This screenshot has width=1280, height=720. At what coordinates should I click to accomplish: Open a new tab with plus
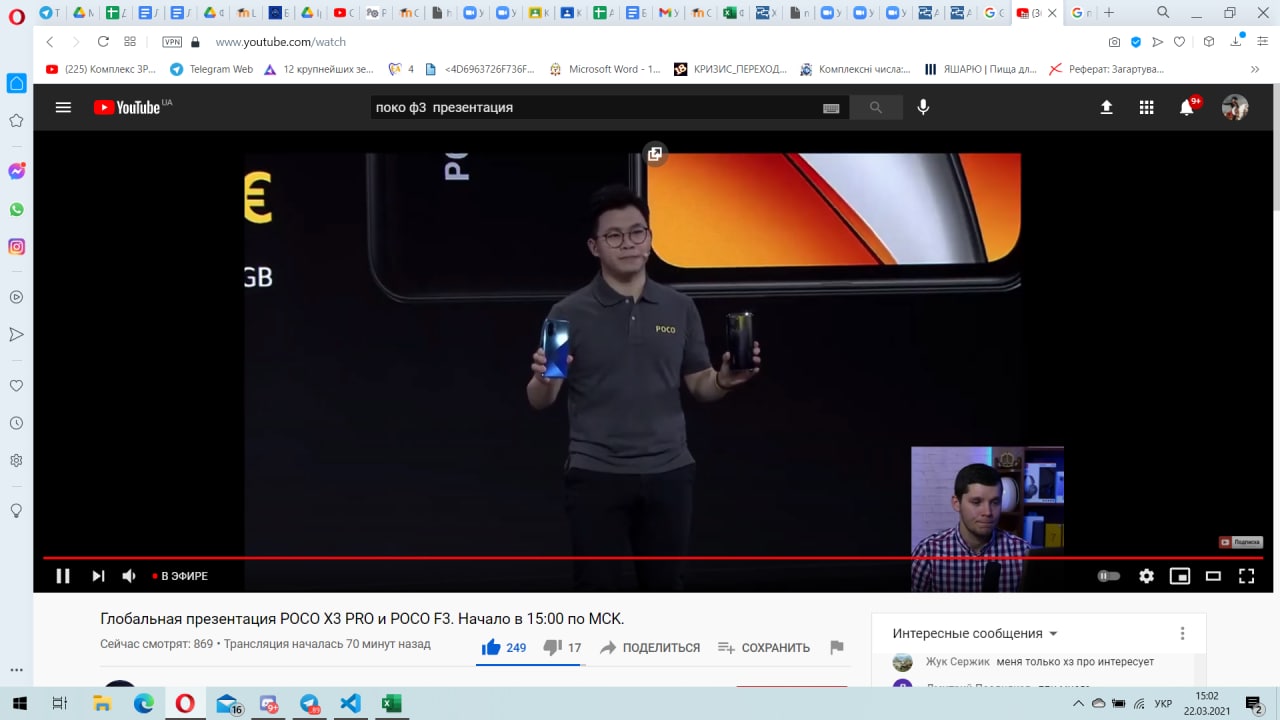coord(1109,13)
